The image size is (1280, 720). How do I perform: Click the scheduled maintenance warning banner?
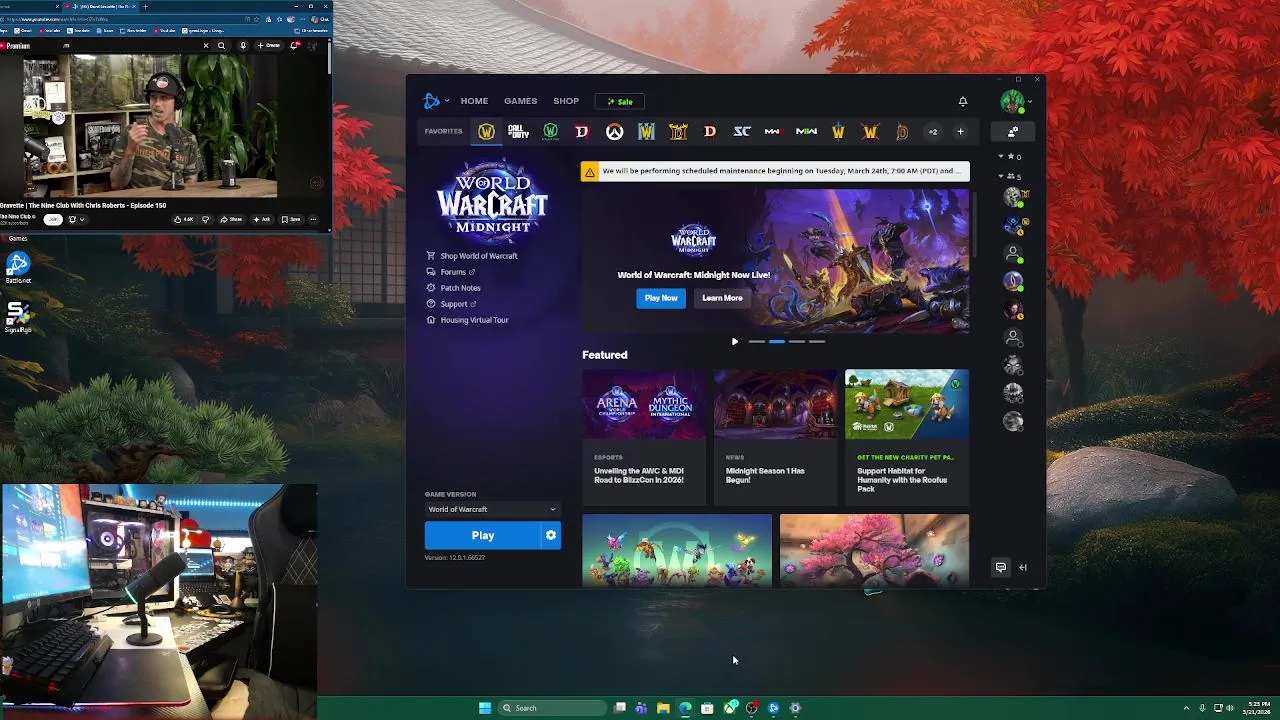(x=775, y=171)
